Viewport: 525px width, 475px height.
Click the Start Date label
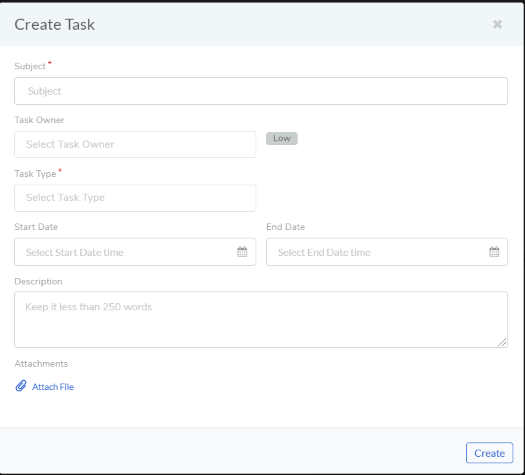pos(36,227)
